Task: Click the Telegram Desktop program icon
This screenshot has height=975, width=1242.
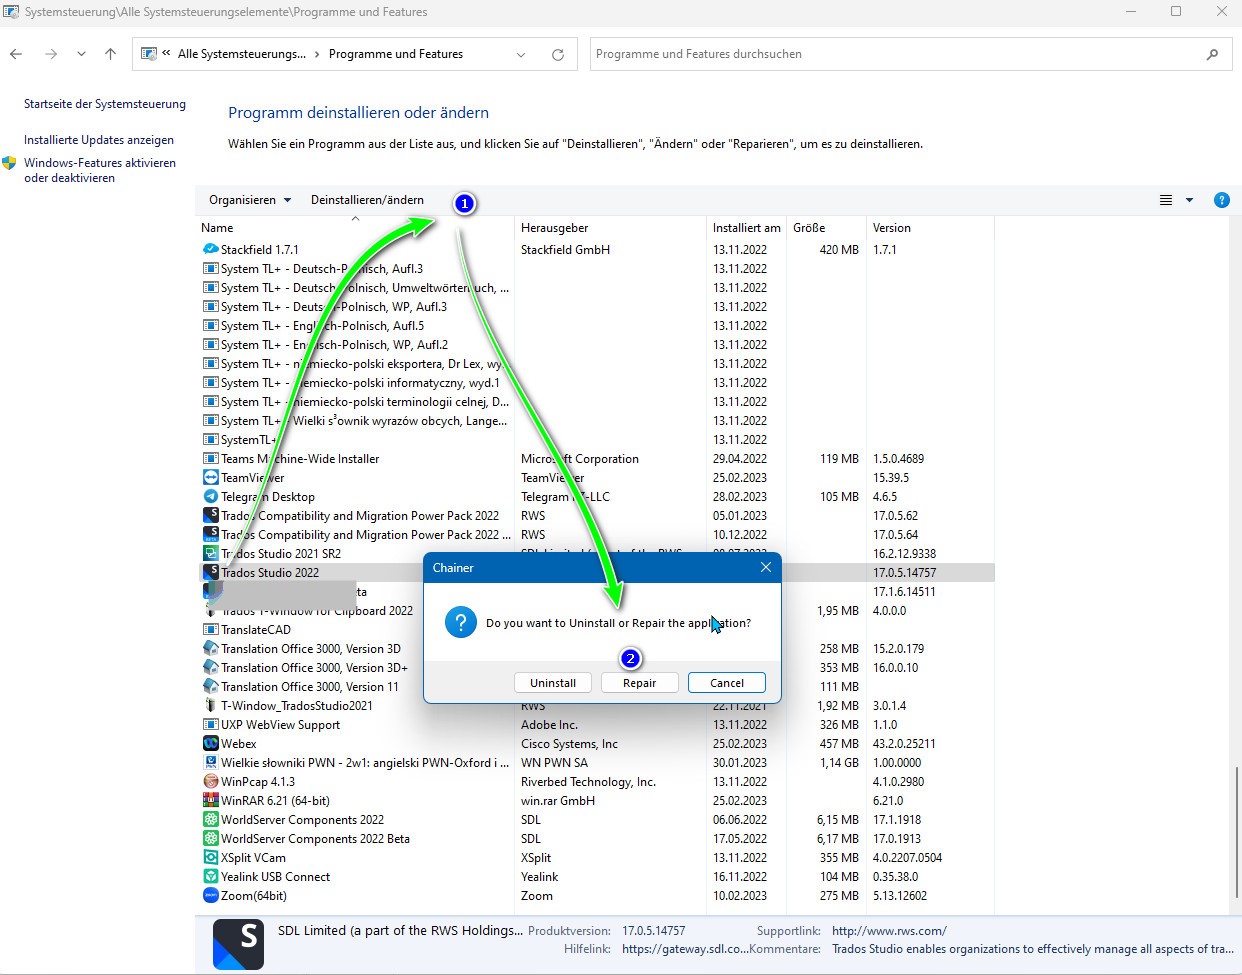Action: 210,497
